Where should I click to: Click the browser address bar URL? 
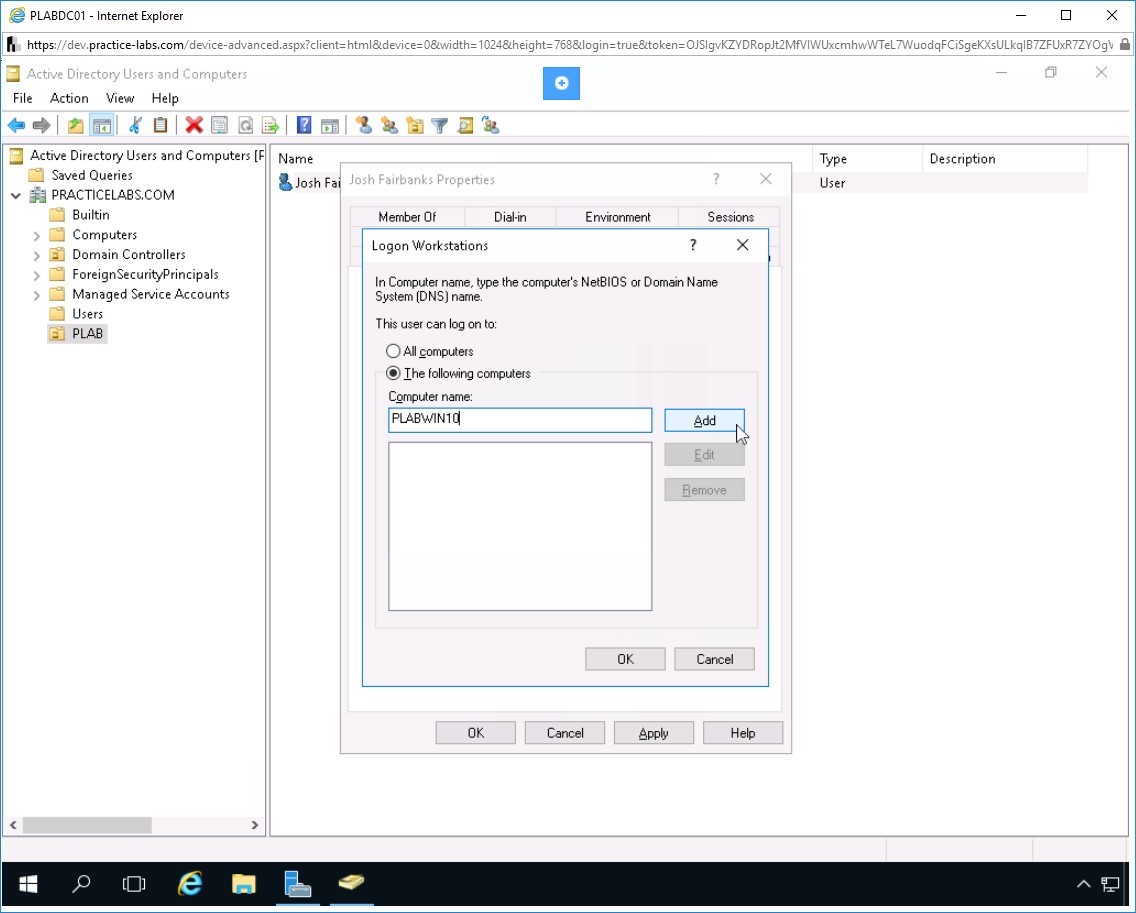coord(569,45)
